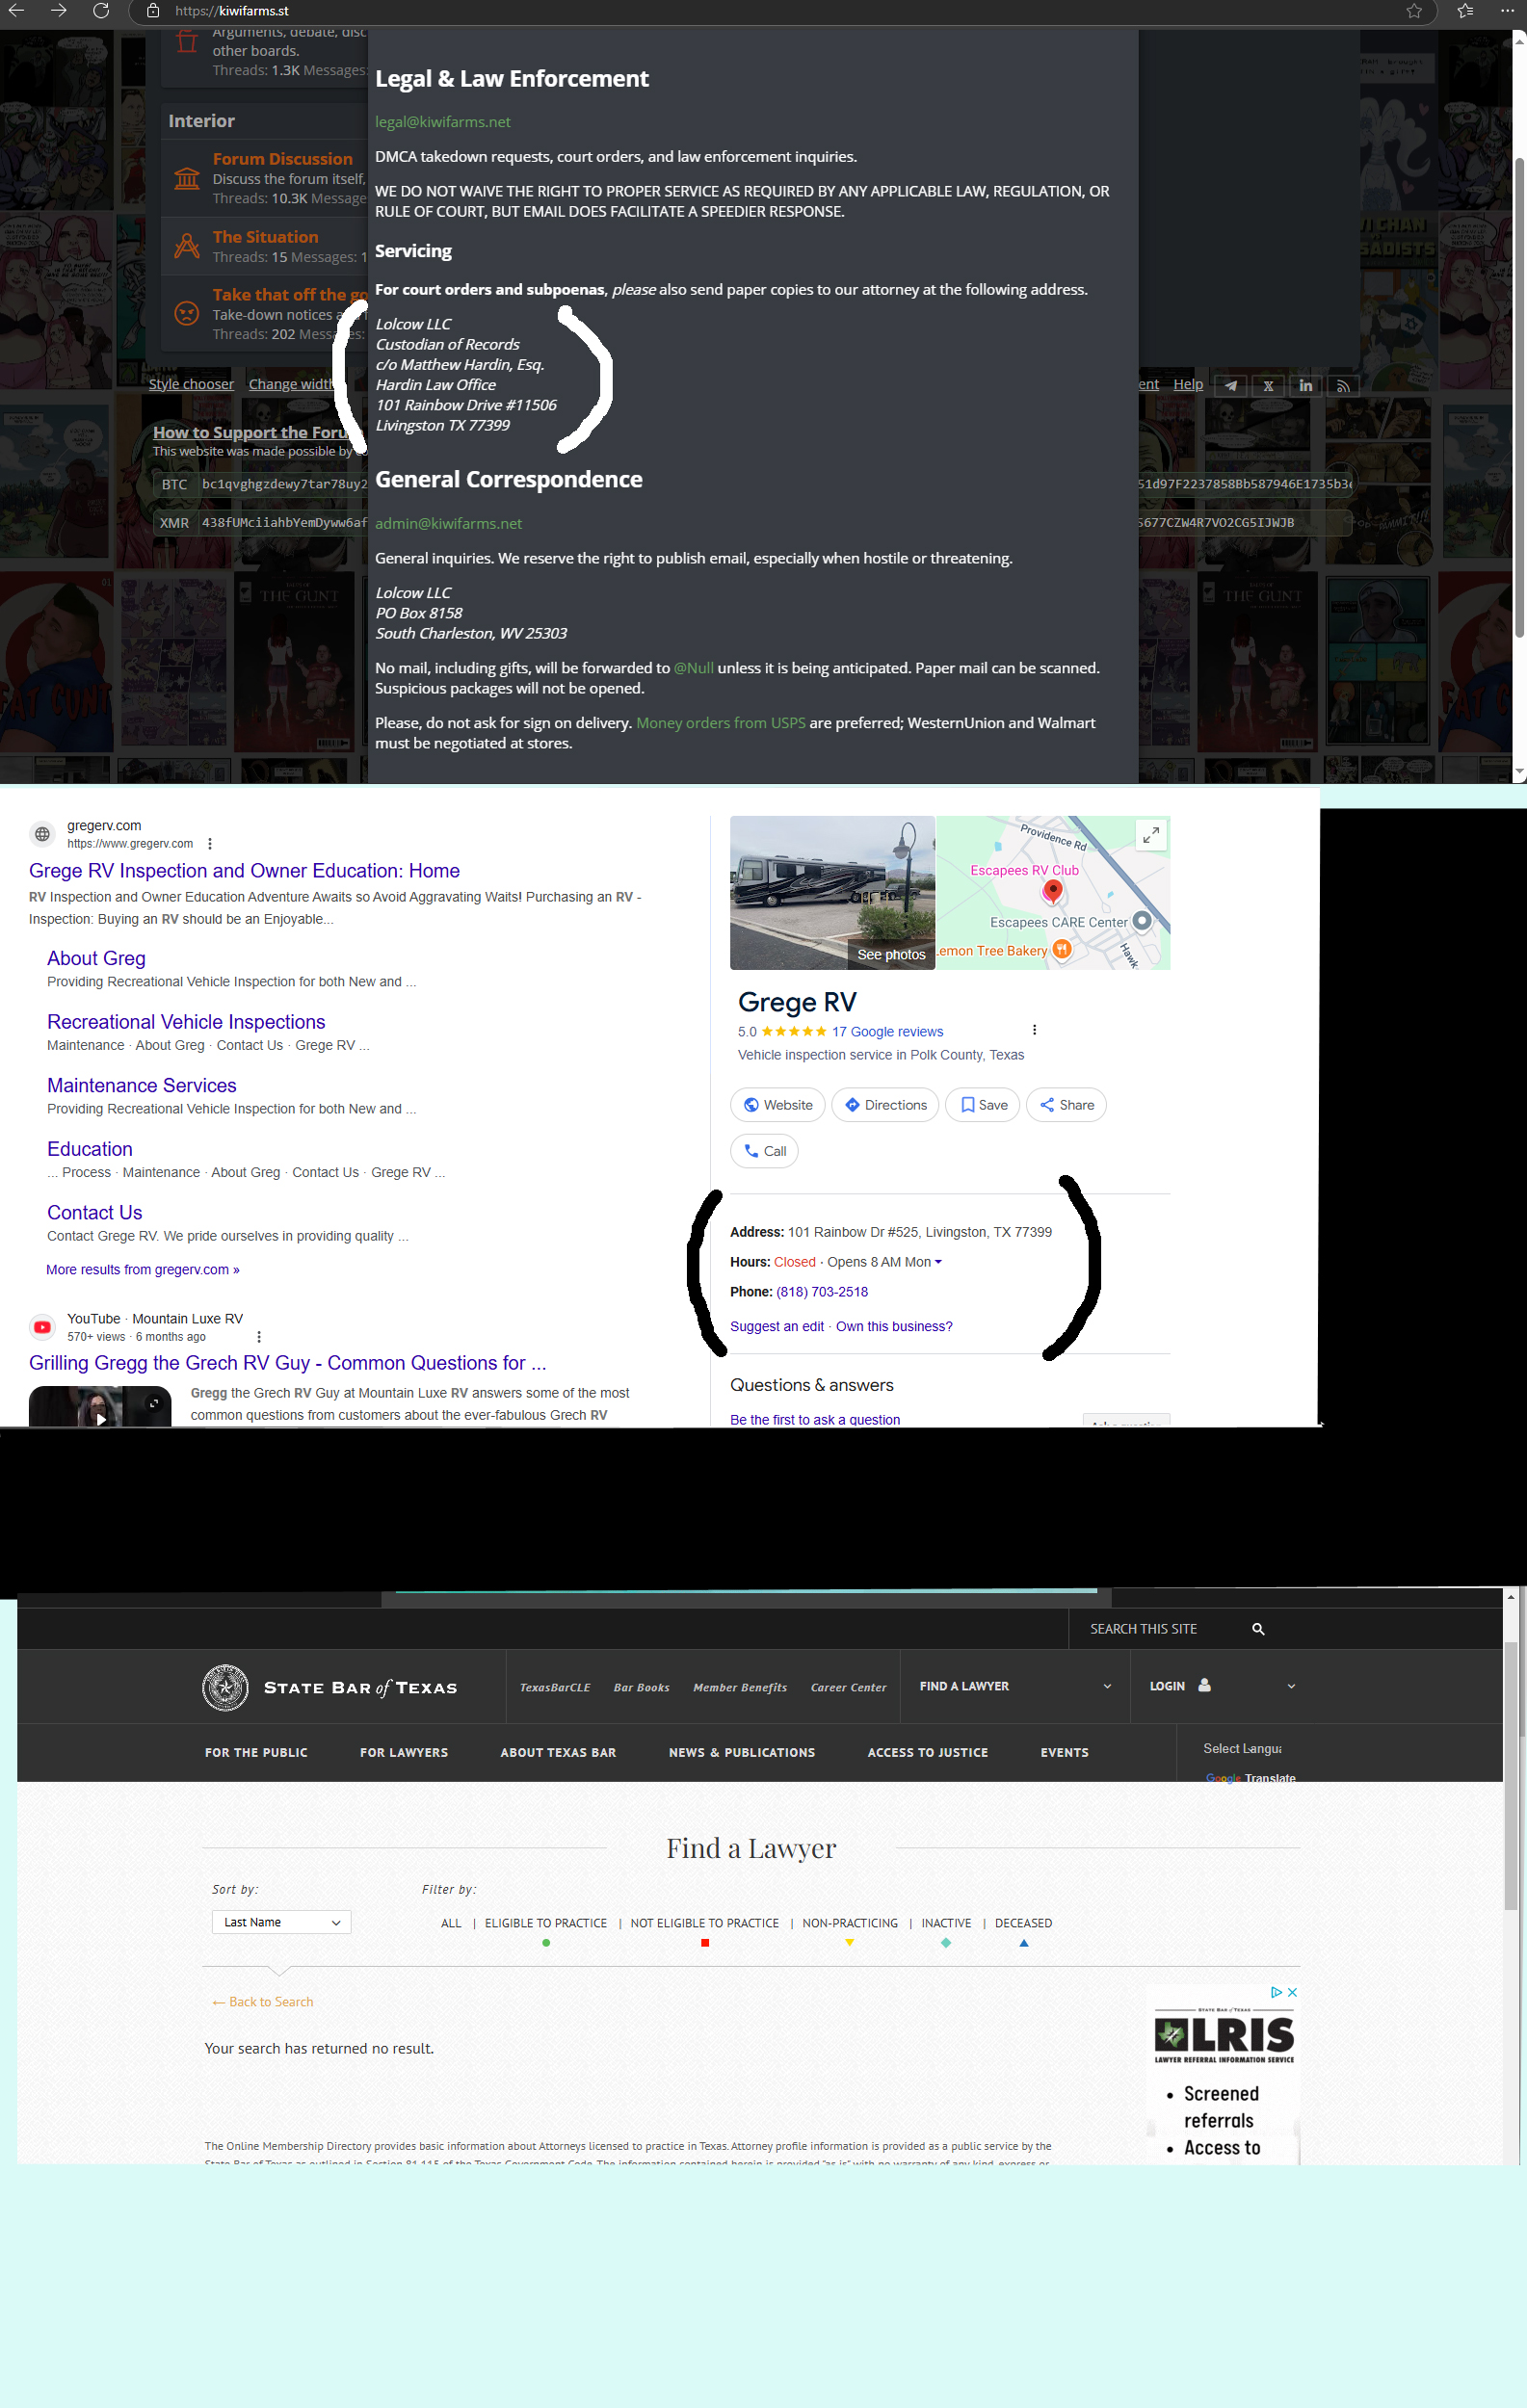This screenshot has width=1527, height=2408.
Task: Click the Website button for Grege RV
Action: 778,1105
